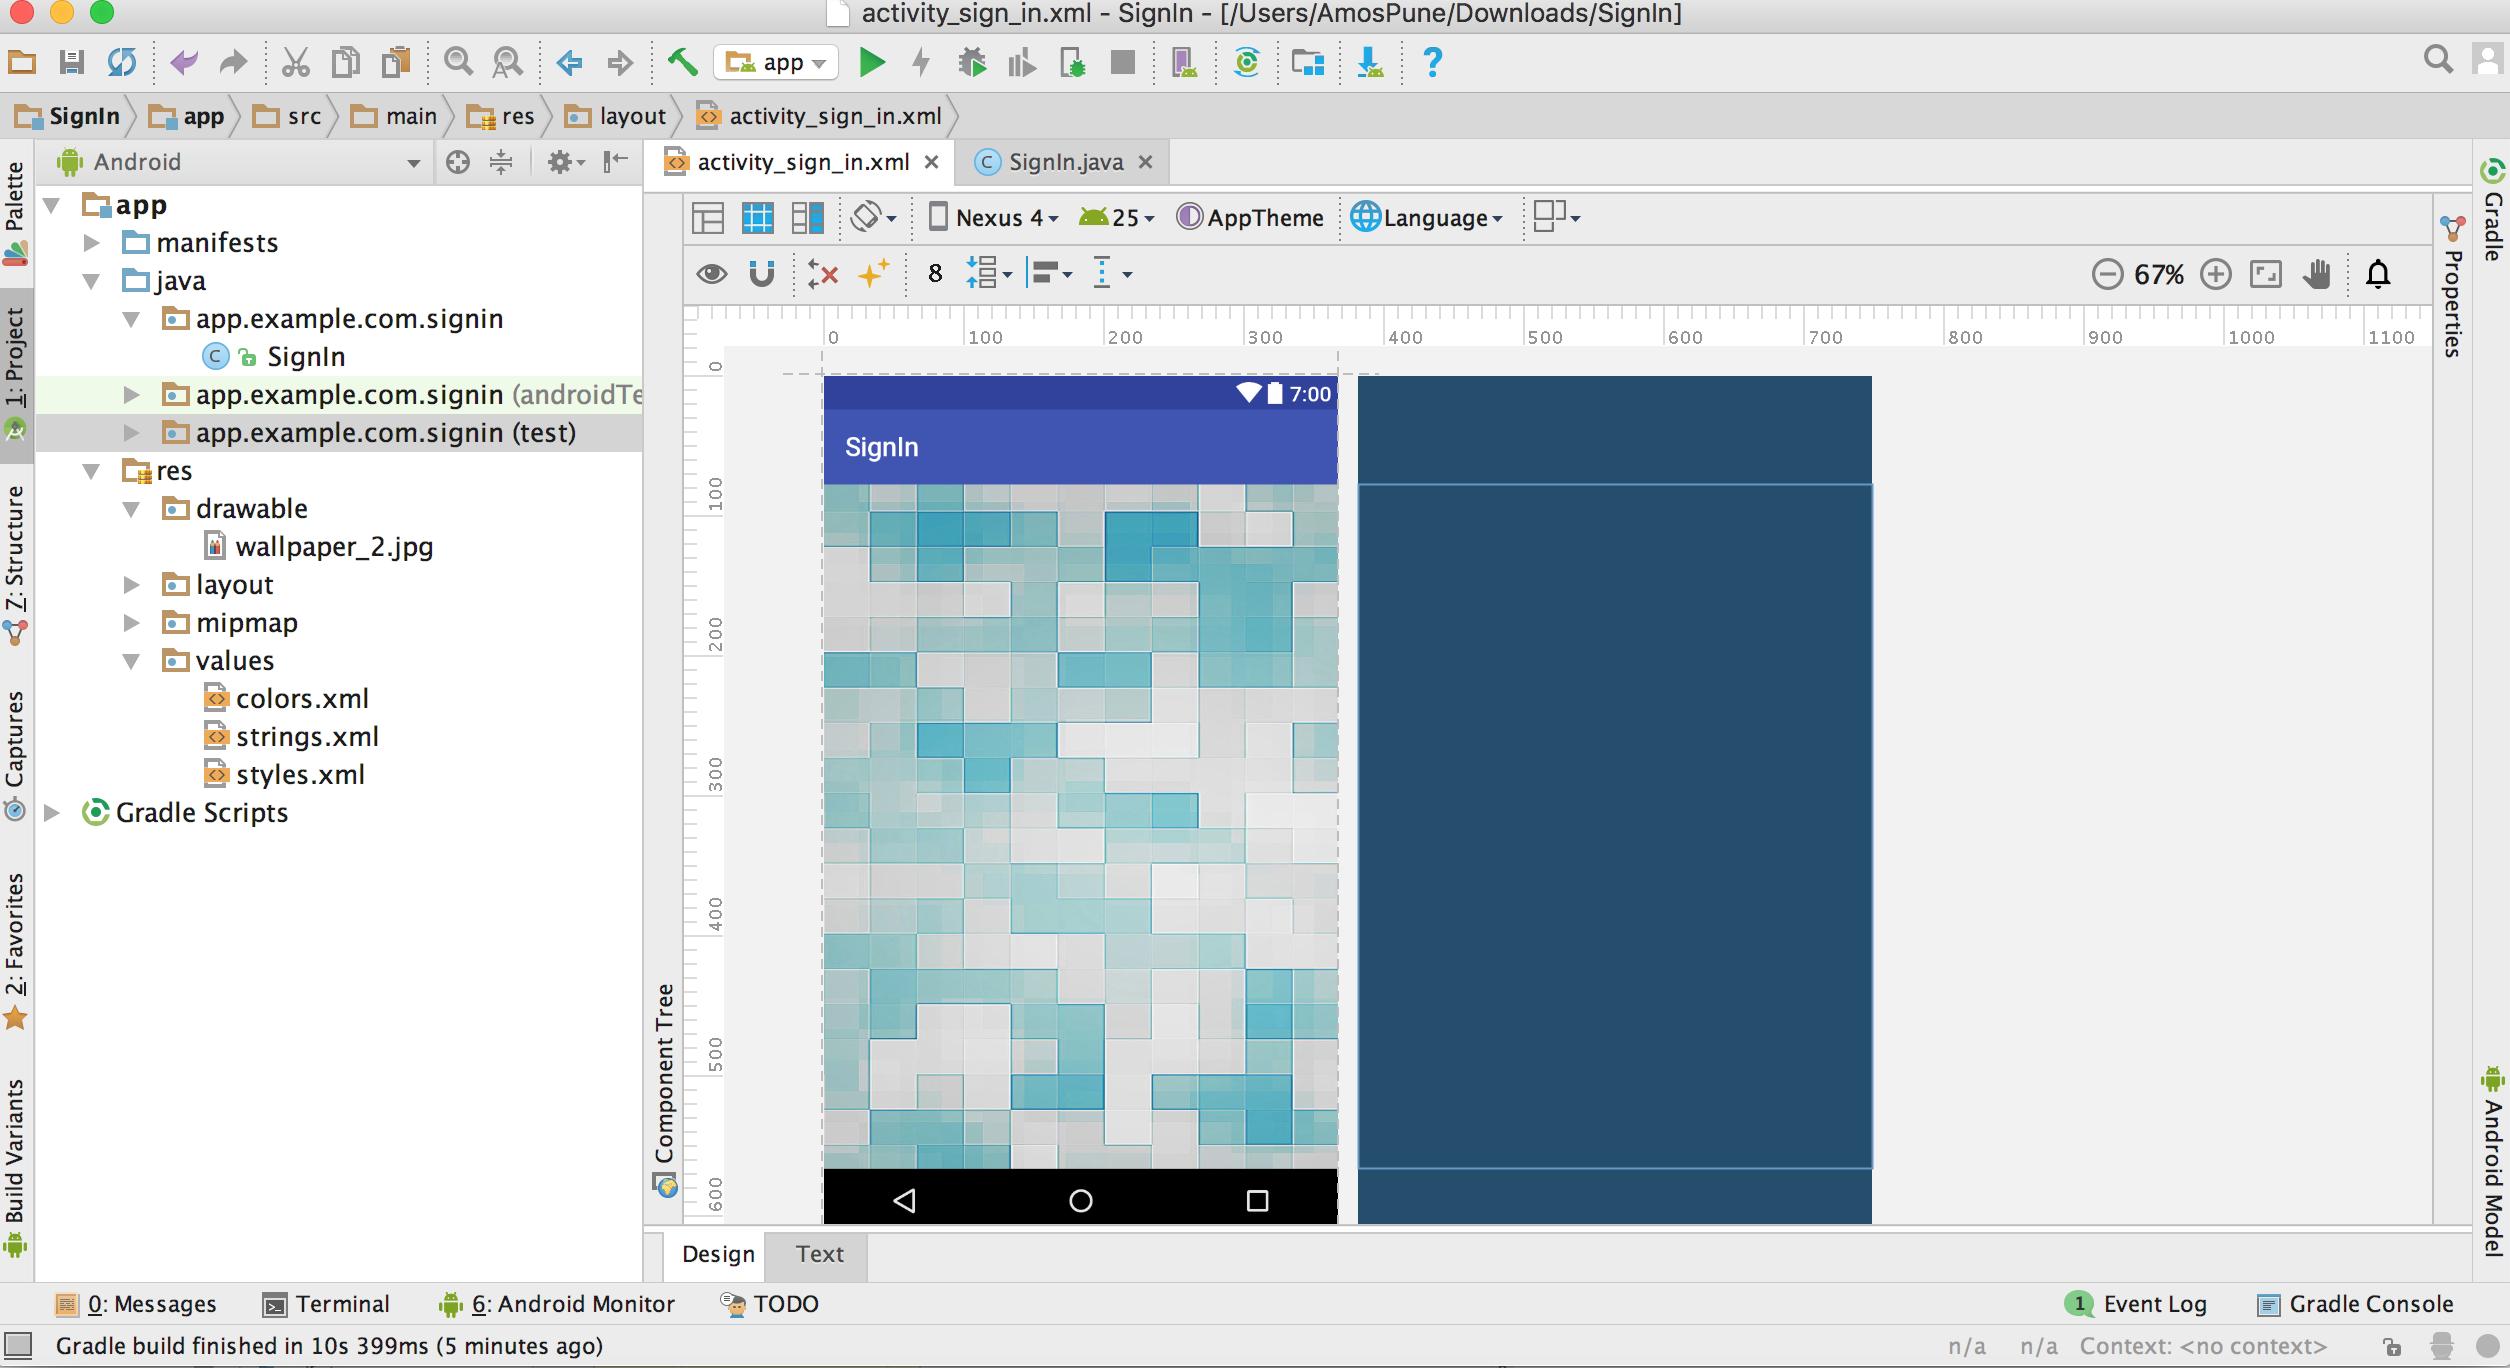The height and width of the screenshot is (1368, 2510).
Task: Click the zoom in button in editor
Action: 2217,273
